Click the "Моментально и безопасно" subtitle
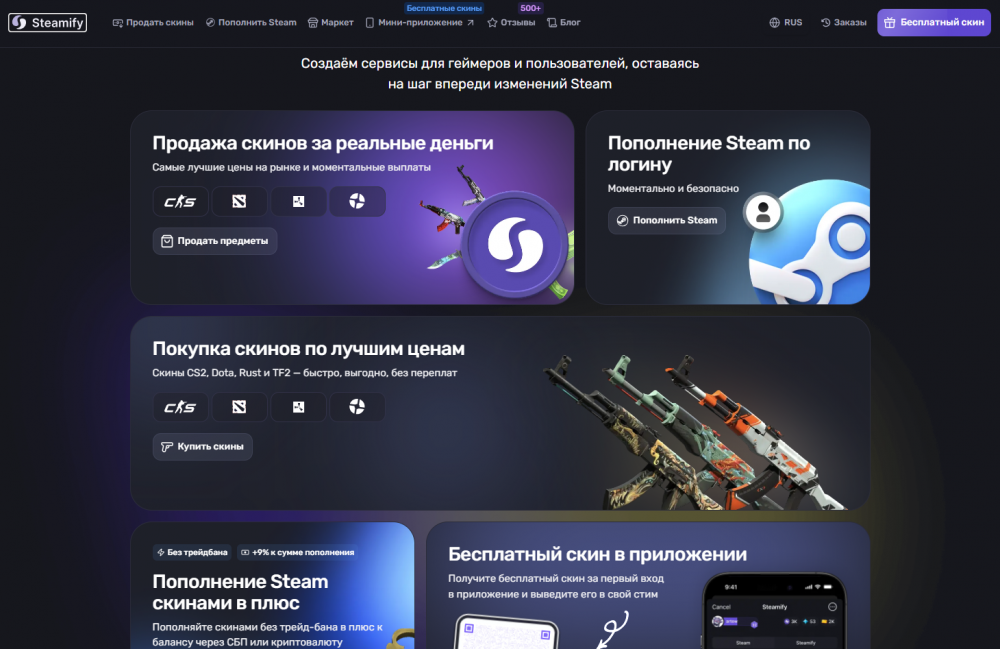 pyautogui.click(x=673, y=189)
